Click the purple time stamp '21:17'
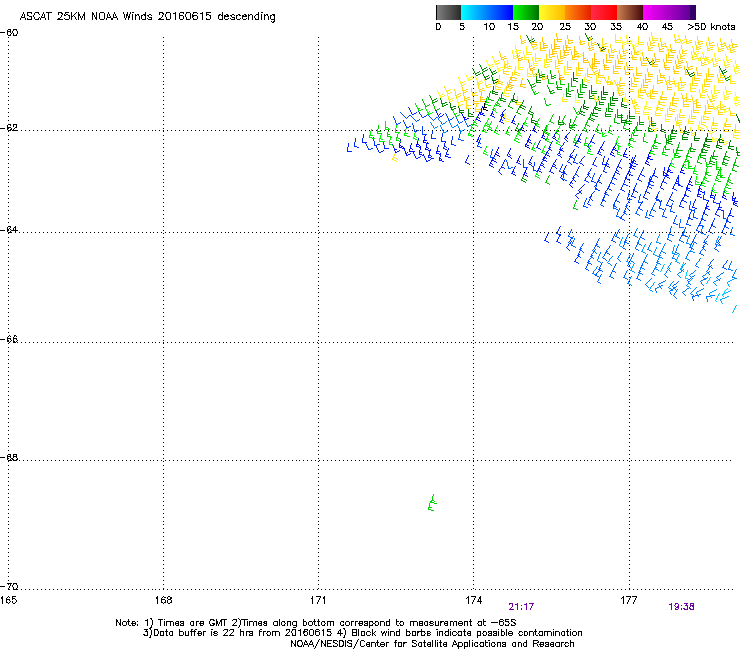 pos(521,607)
